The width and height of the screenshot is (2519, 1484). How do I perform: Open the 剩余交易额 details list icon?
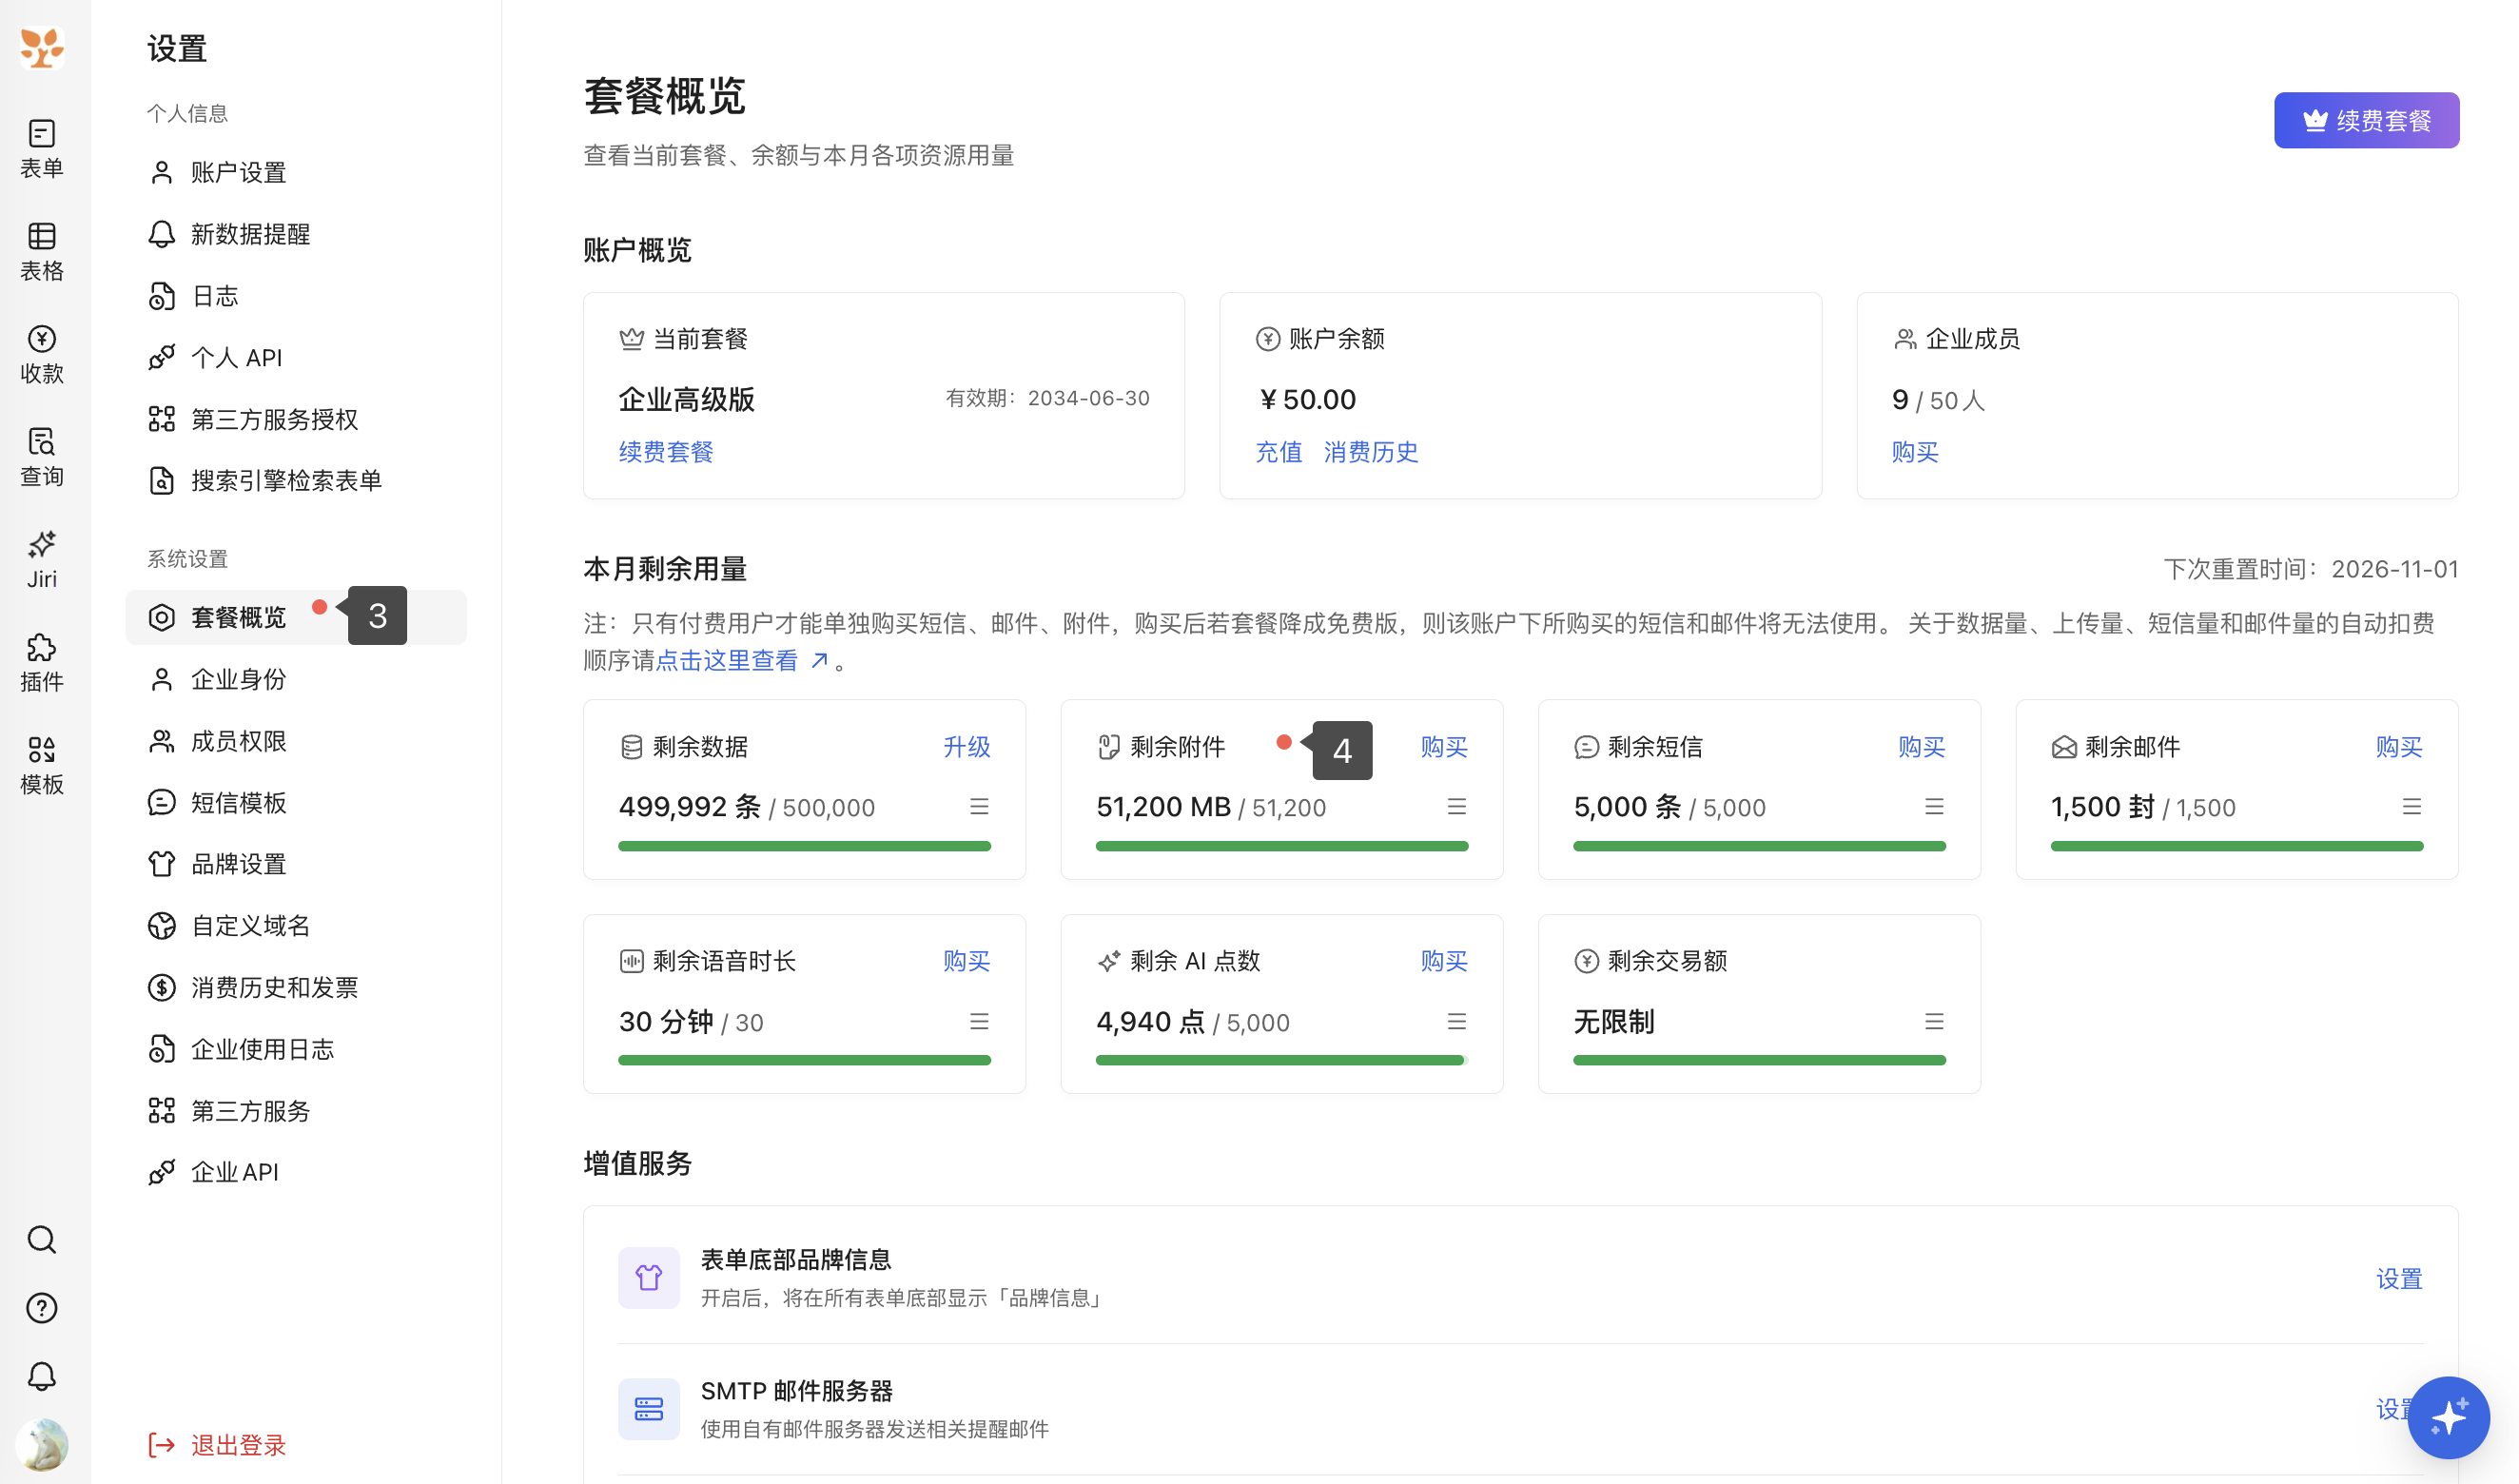[x=1934, y=1021]
